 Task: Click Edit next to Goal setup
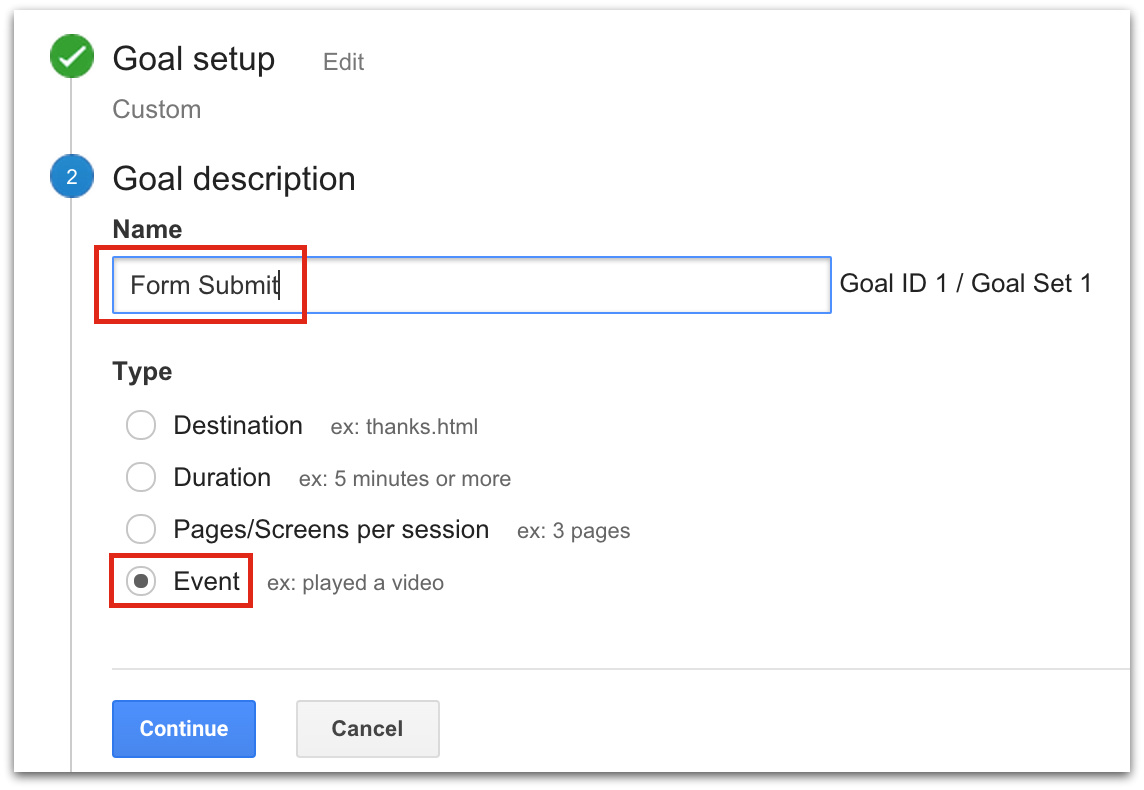[343, 62]
